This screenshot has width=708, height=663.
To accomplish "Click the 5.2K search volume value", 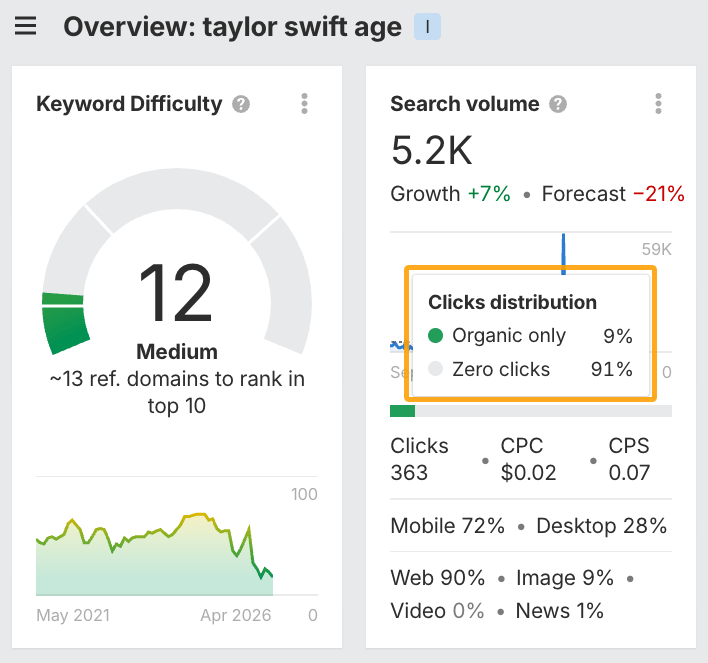I will point(431,150).
